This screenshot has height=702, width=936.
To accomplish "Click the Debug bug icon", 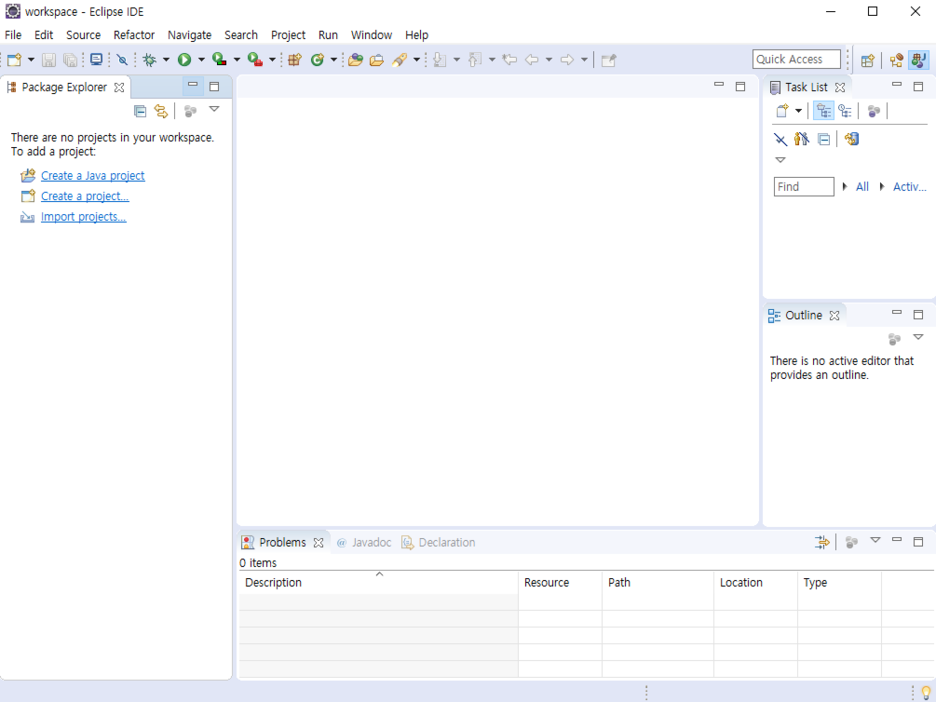I will coord(149,60).
